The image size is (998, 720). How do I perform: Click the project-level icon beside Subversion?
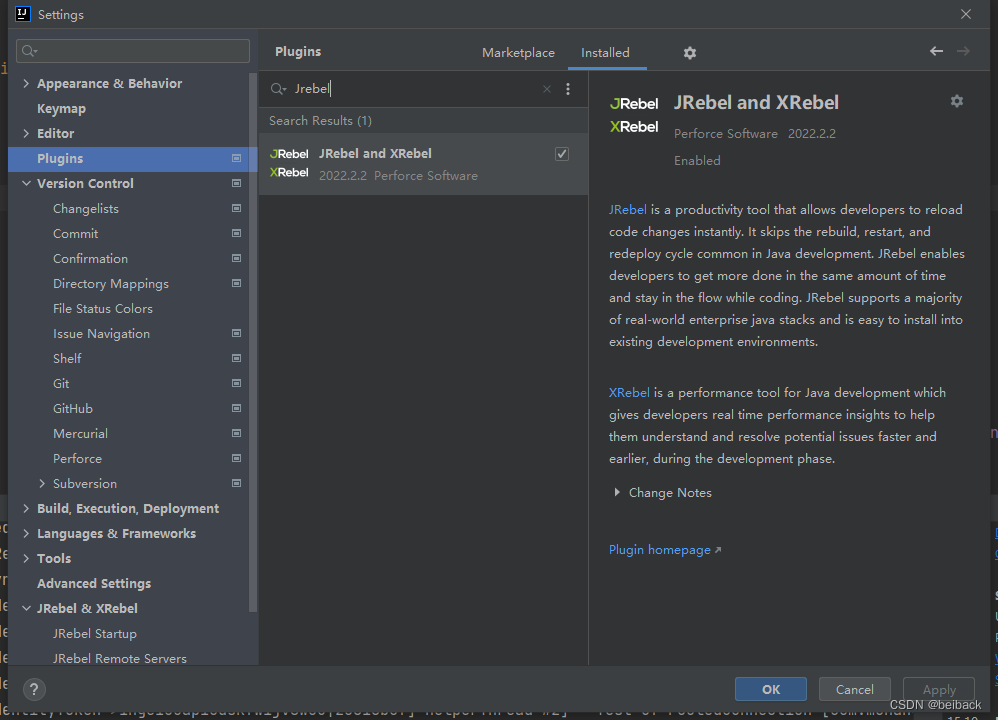236,483
